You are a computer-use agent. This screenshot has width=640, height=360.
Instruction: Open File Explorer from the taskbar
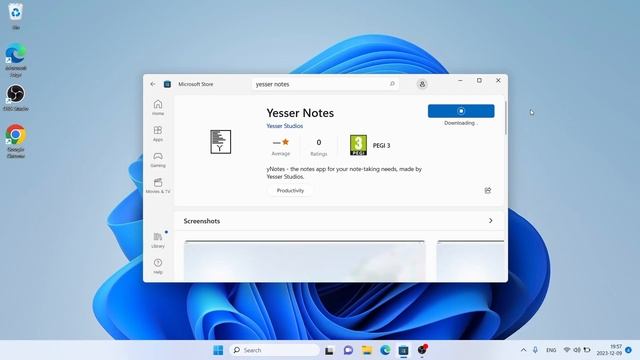[367, 350]
